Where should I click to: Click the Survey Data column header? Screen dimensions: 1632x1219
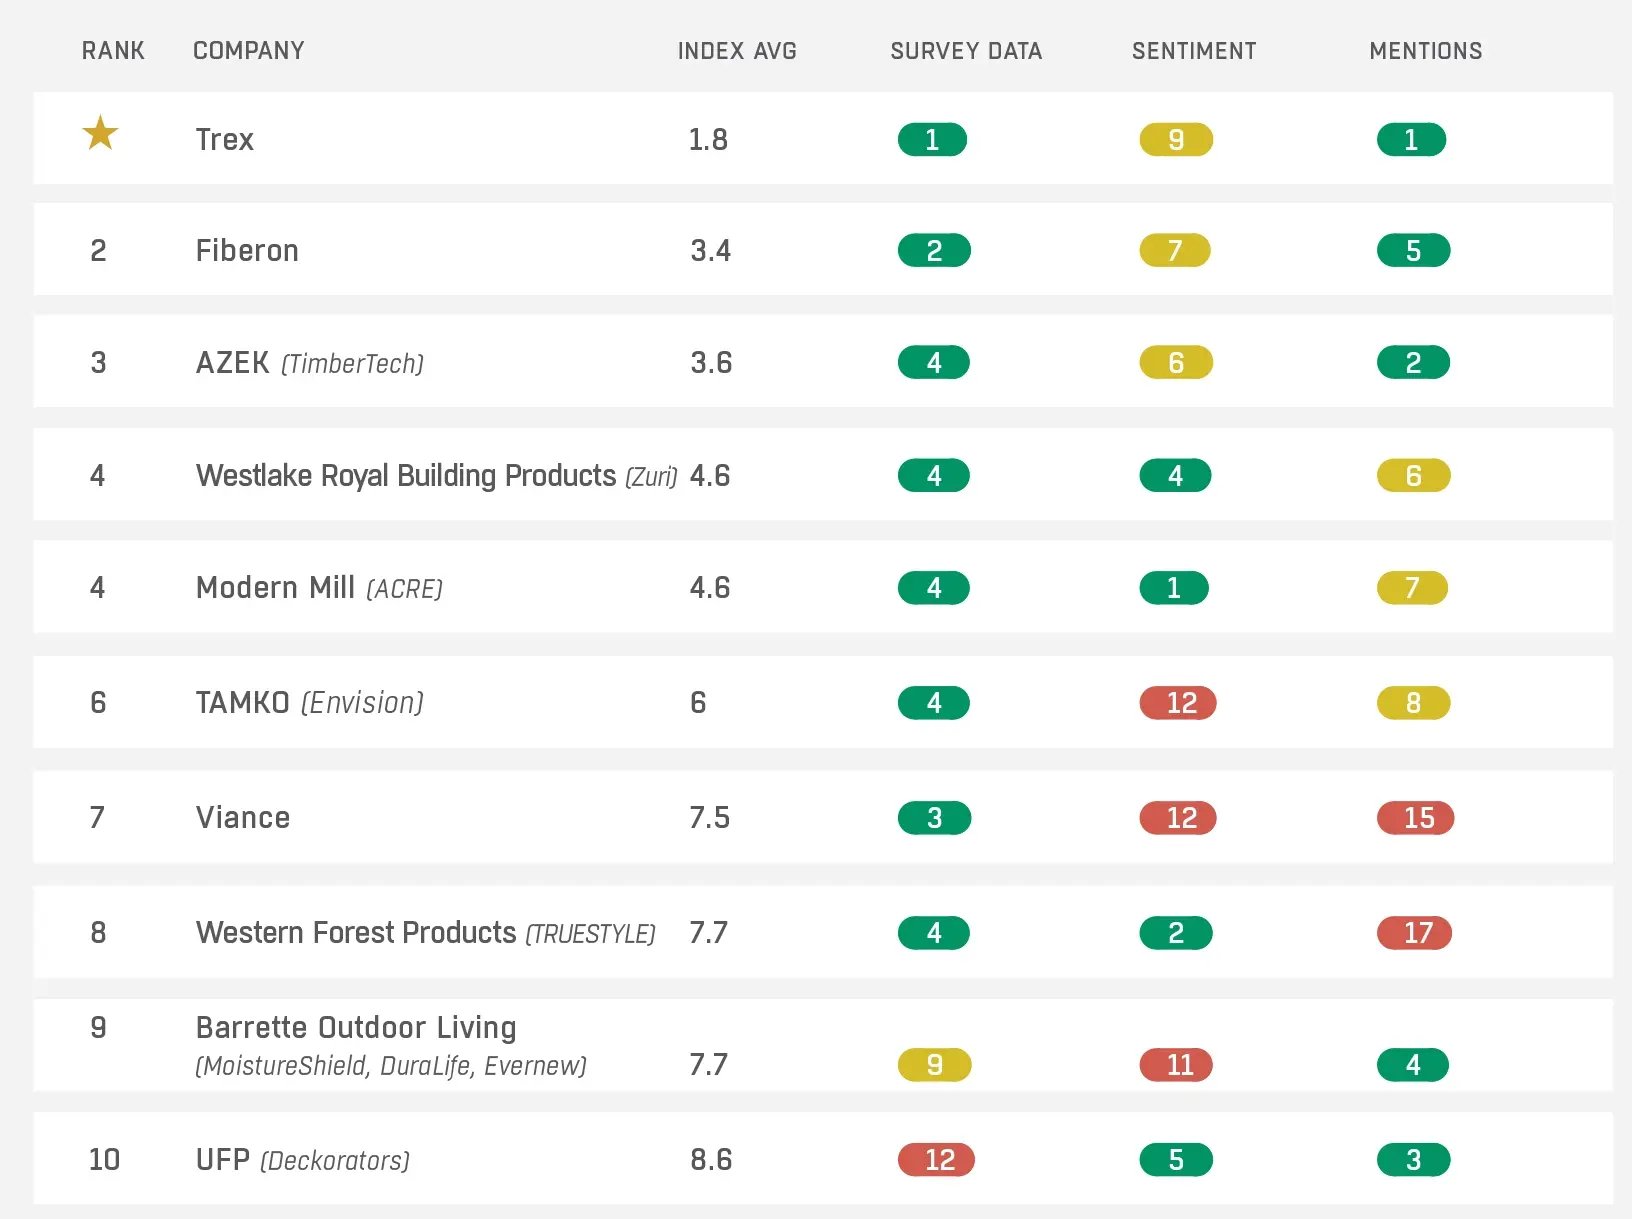(966, 51)
